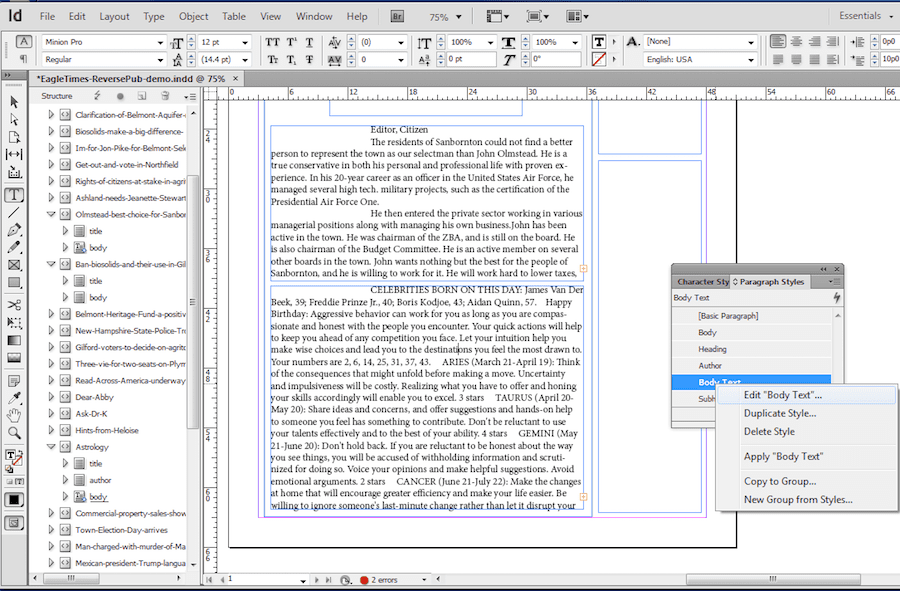The height and width of the screenshot is (591, 900).
Task: Pick the Note tool
Action: (x=14, y=381)
